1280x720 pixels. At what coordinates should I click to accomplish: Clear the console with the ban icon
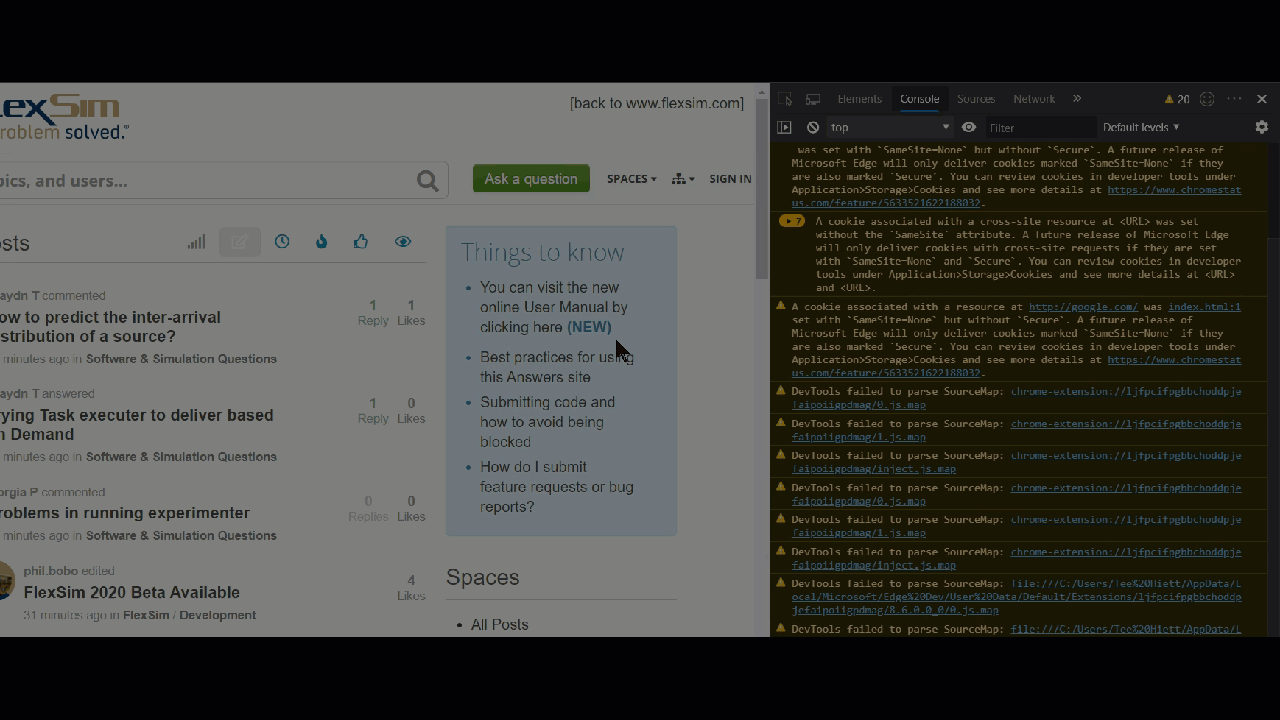pos(813,127)
